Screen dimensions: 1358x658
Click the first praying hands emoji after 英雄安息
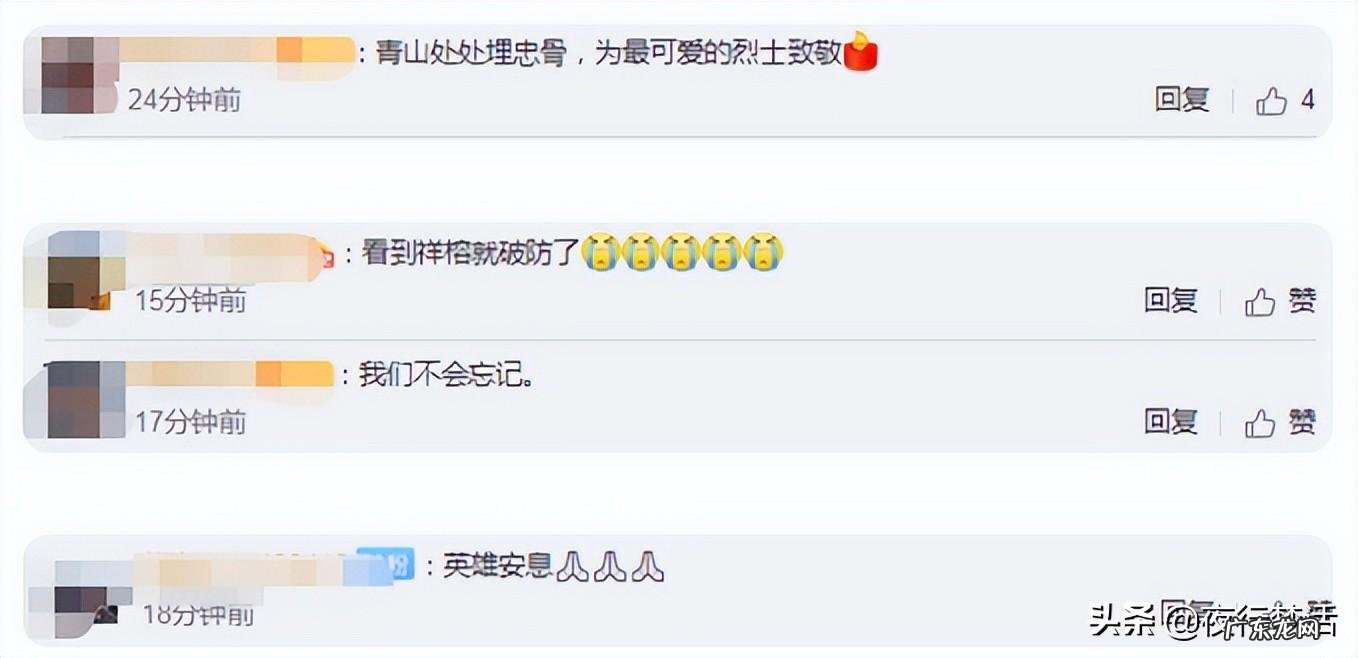pos(573,567)
